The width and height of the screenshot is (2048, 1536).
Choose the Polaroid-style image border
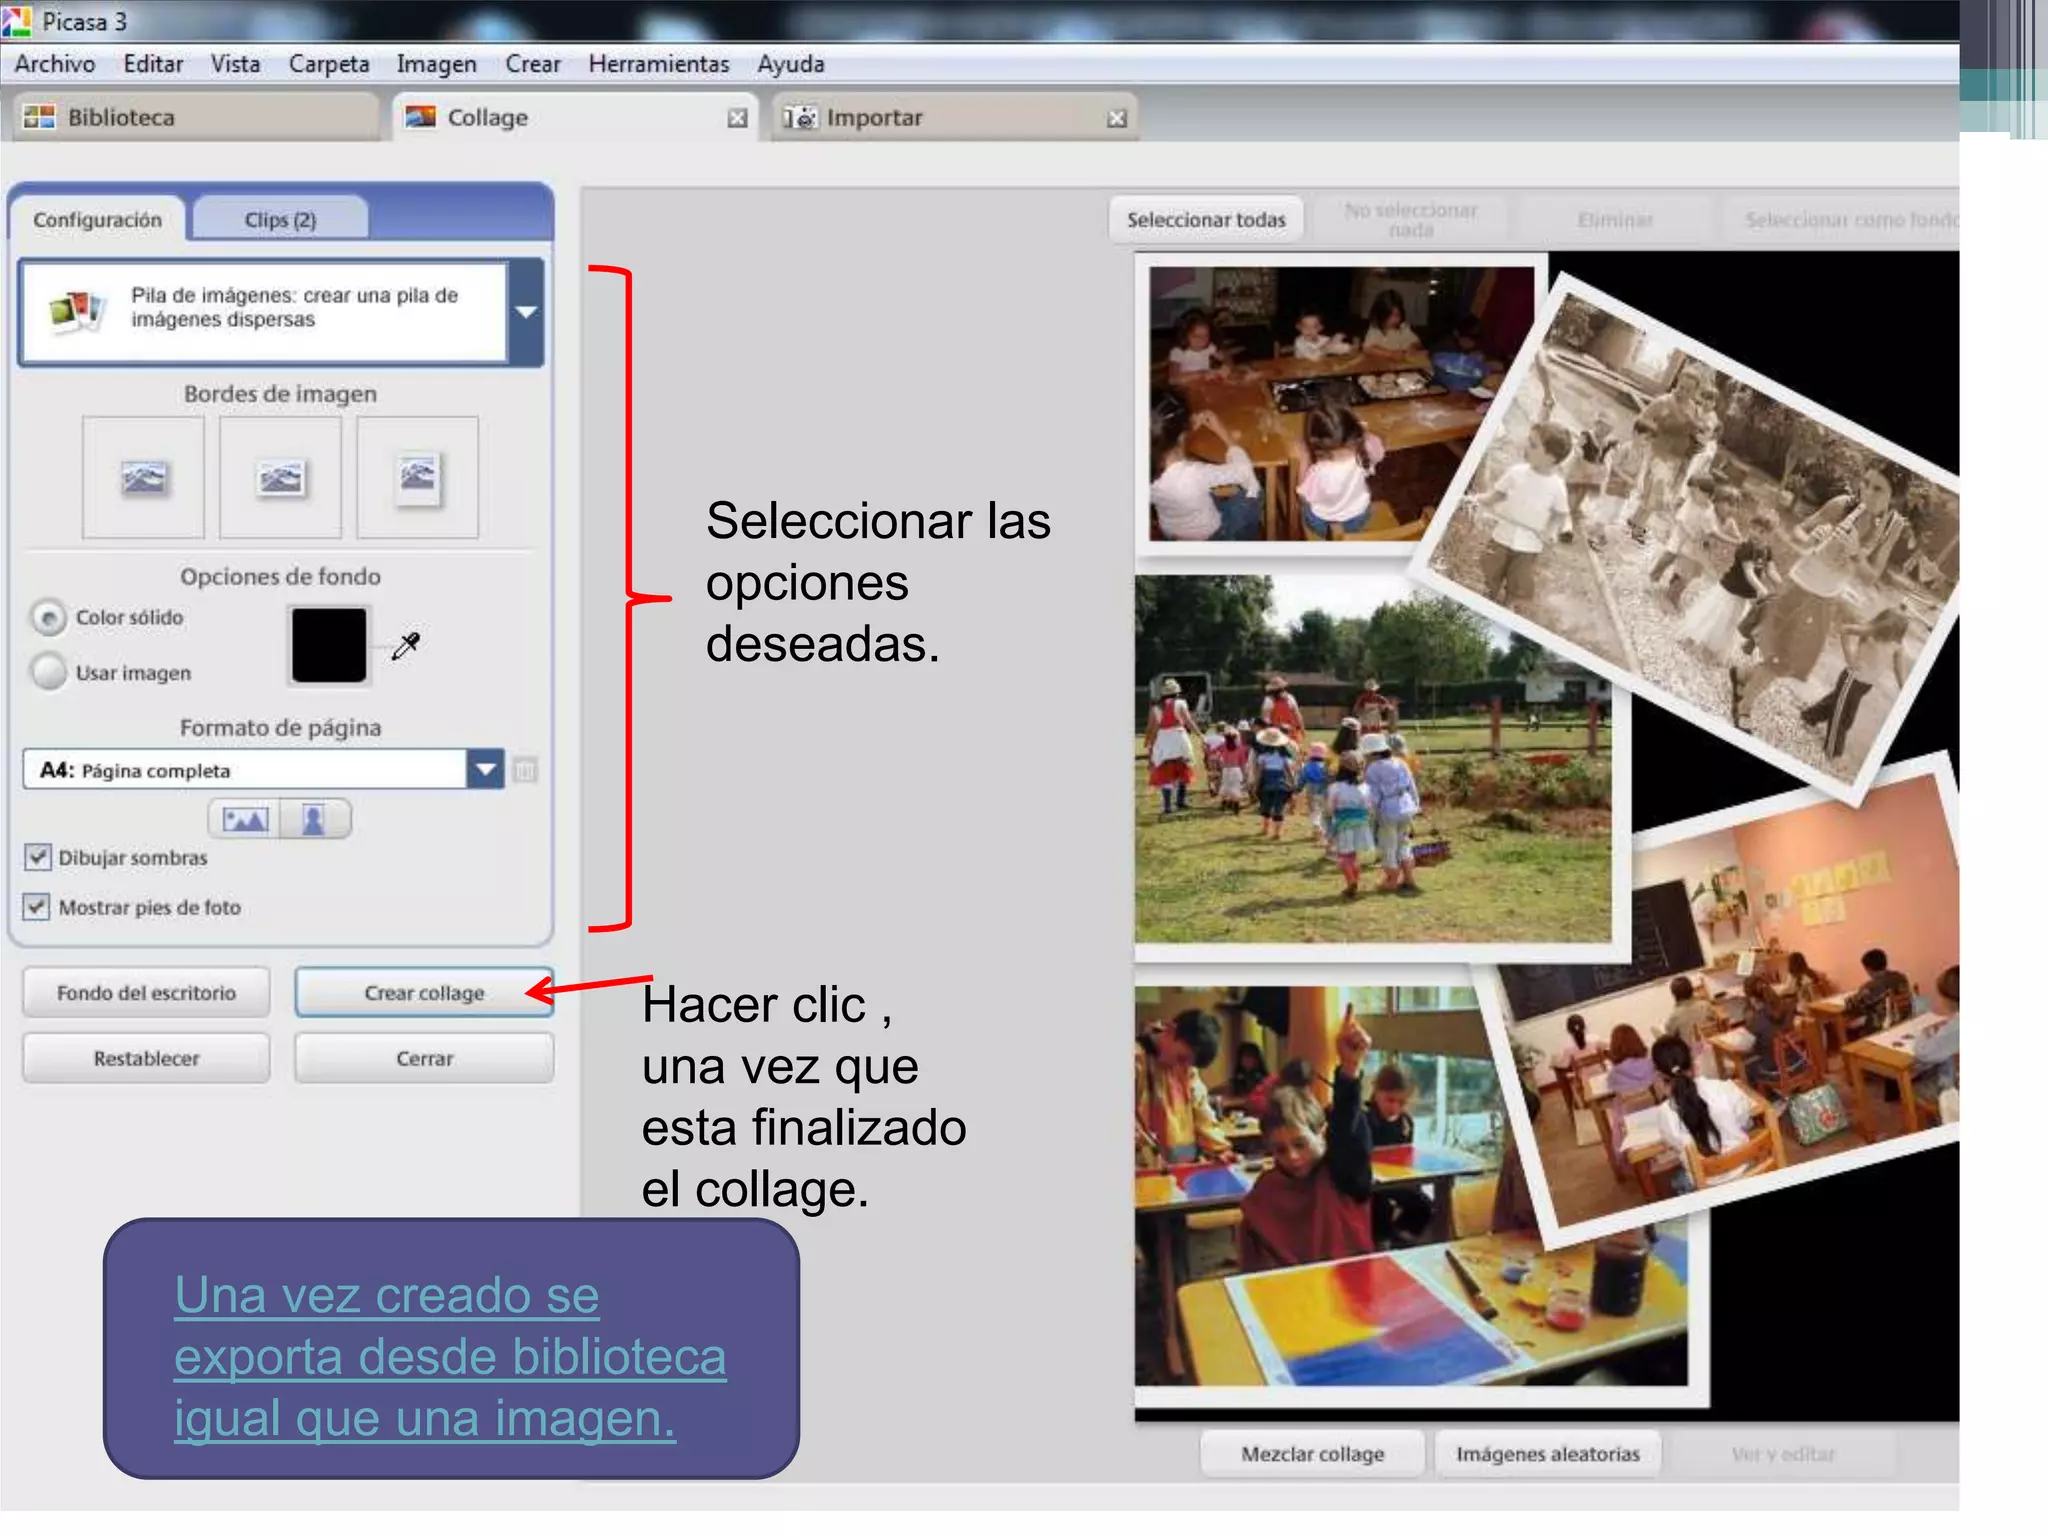pyautogui.click(x=417, y=478)
